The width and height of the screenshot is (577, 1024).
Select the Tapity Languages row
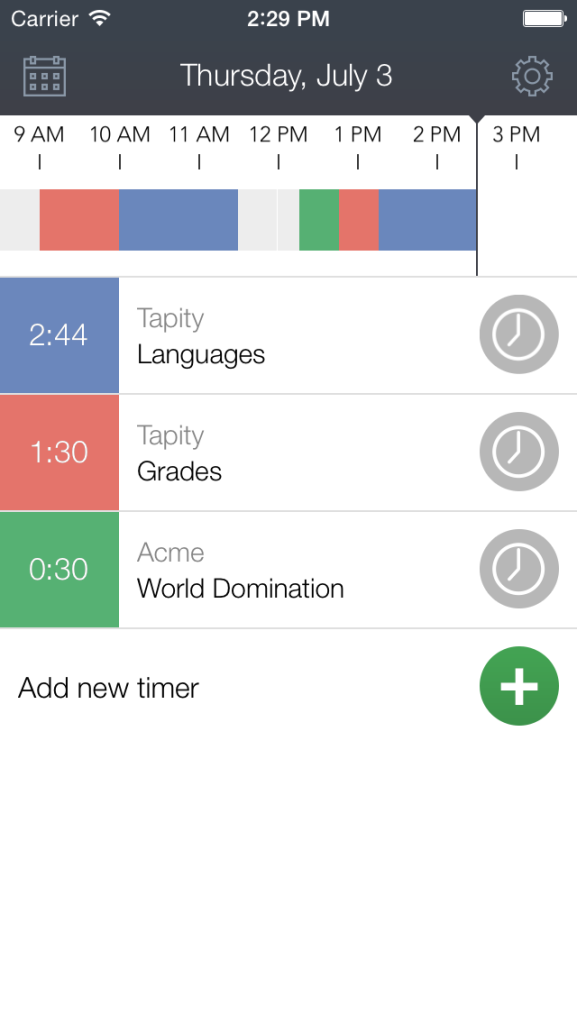288,335
